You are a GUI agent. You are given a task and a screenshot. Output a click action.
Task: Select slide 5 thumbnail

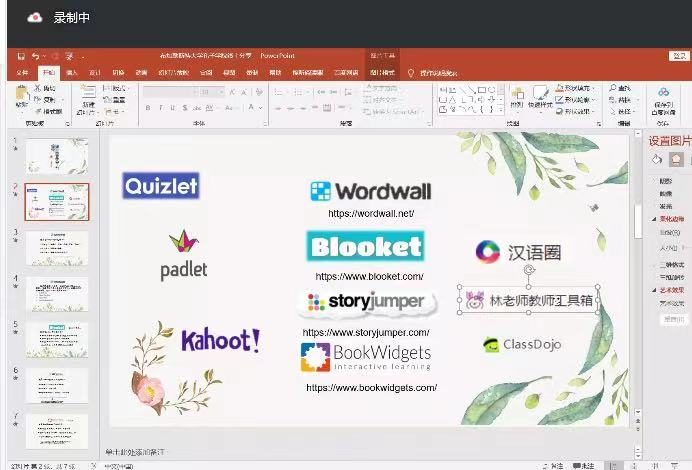pyautogui.click(x=56, y=340)
